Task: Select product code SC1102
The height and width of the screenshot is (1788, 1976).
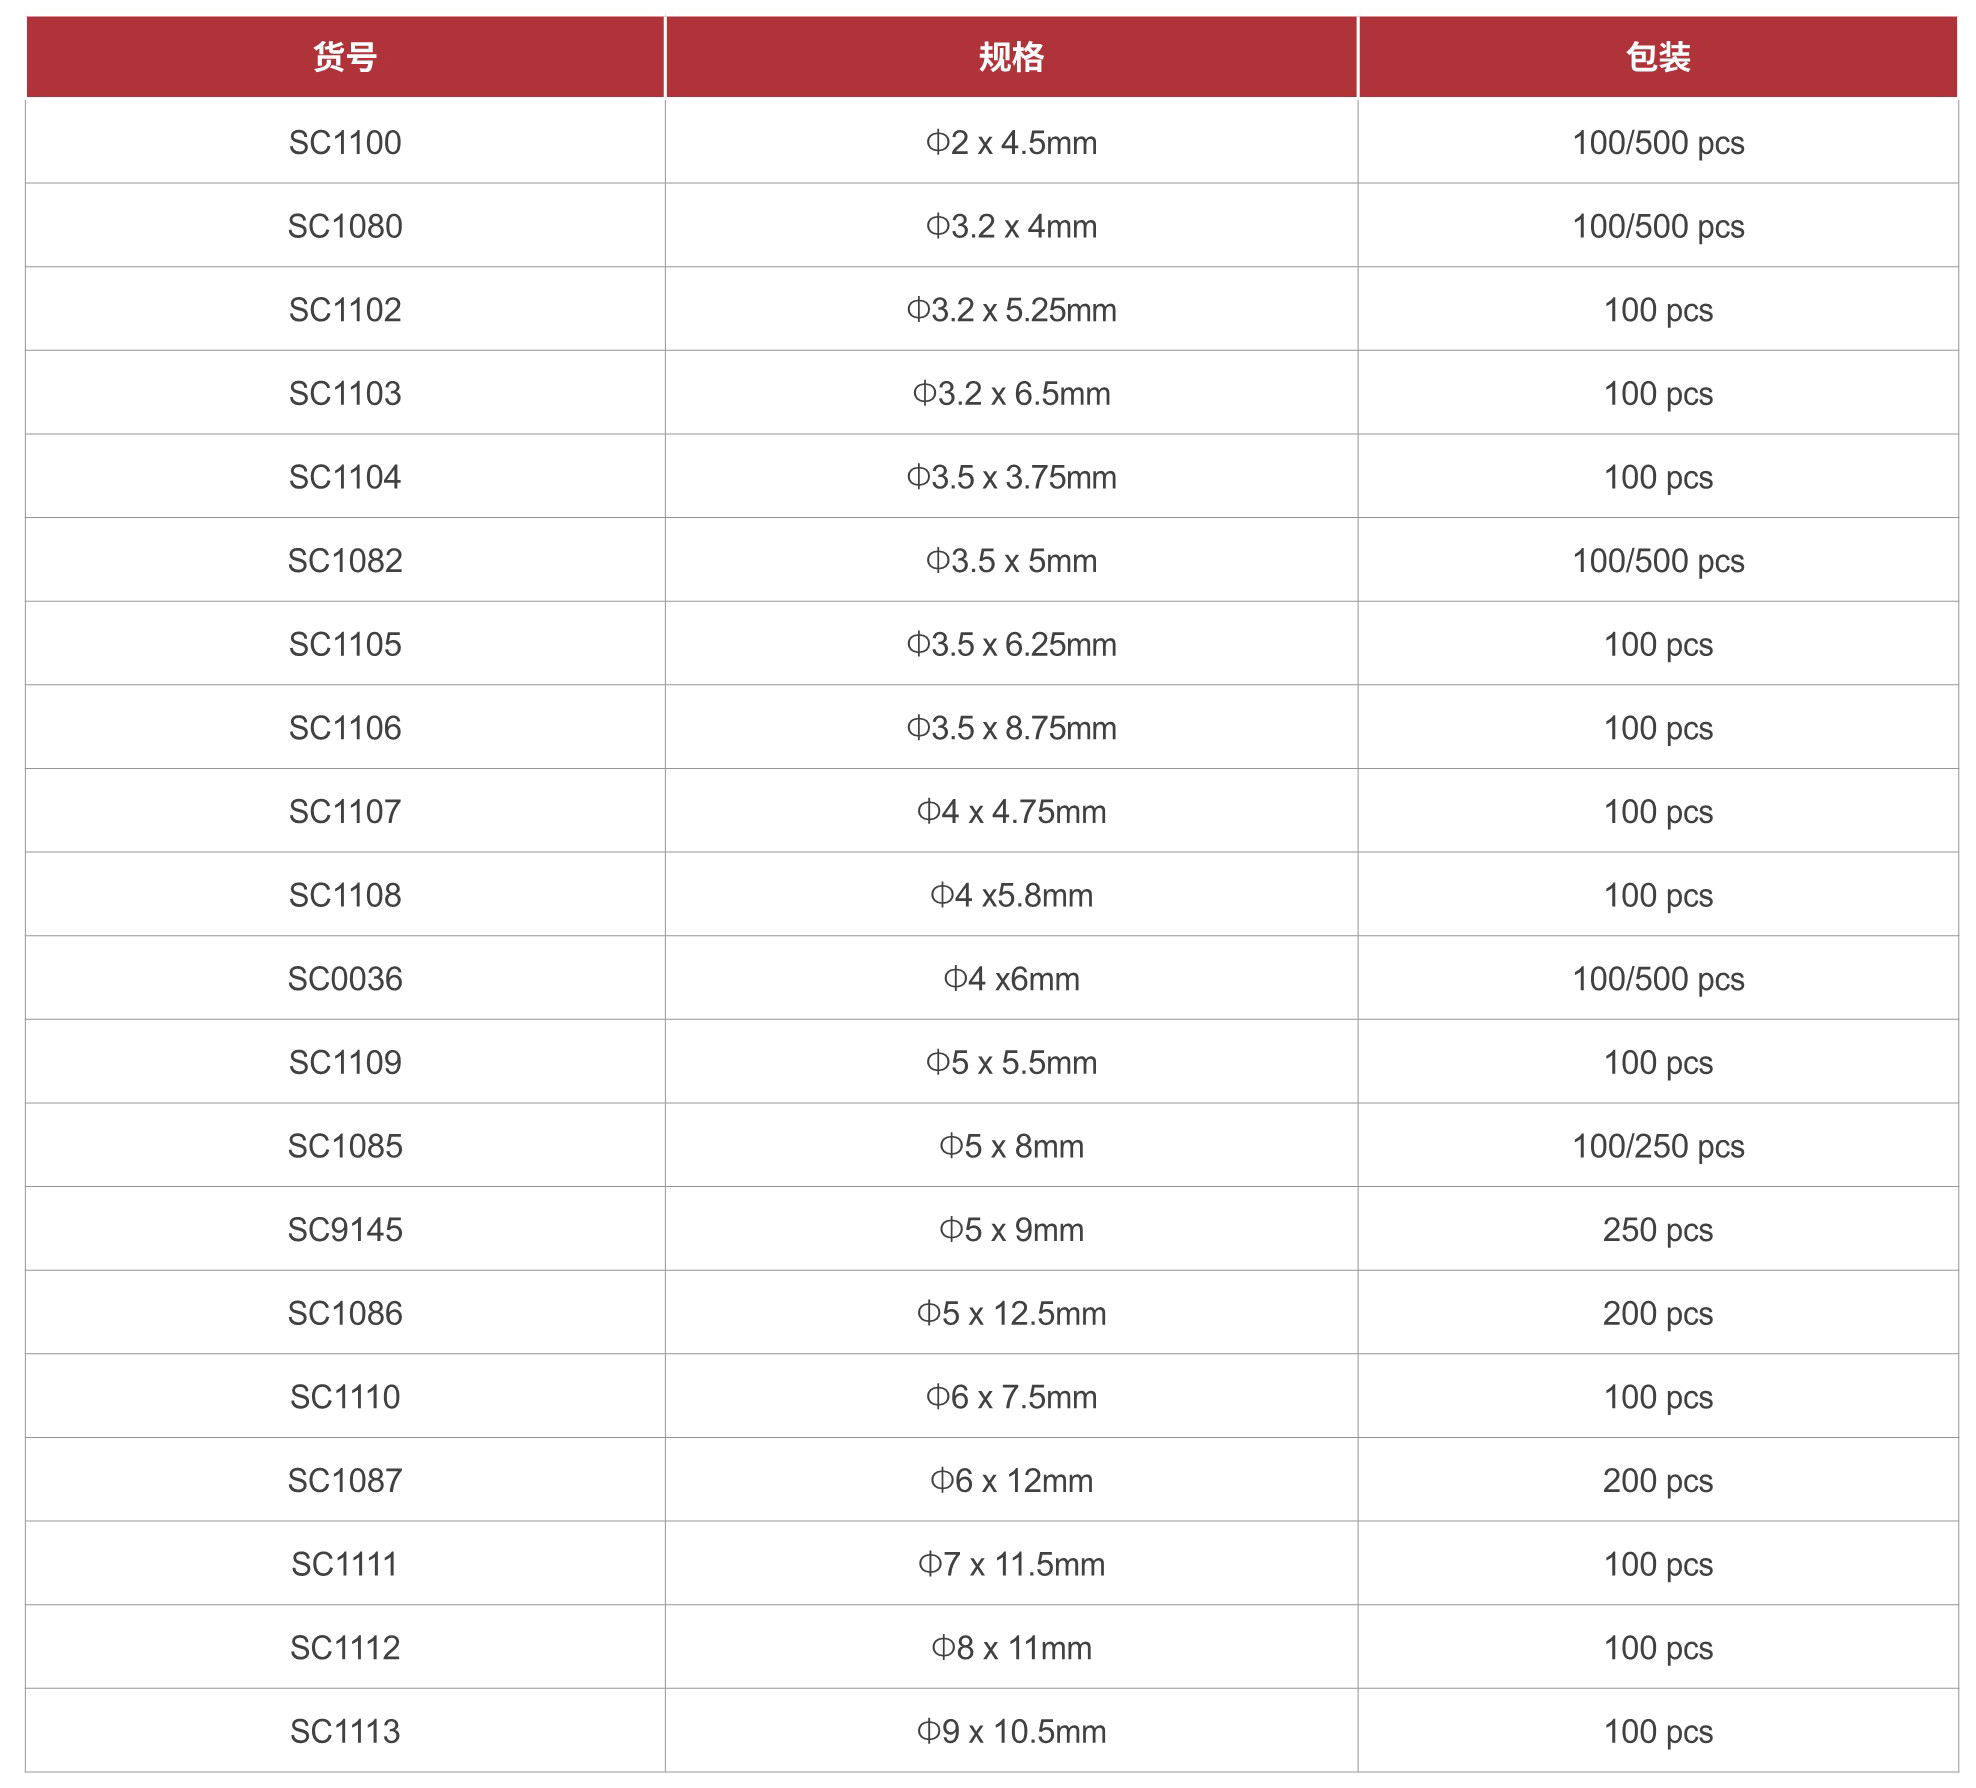Action: click(345, 310)
